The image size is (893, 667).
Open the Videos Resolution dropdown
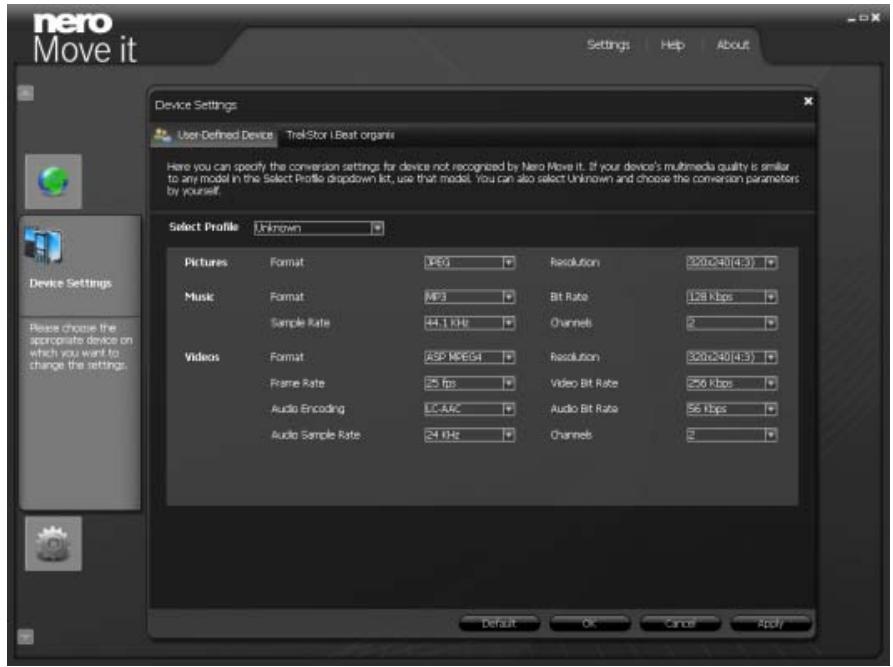pyautogui.click(x=732, y=357)
